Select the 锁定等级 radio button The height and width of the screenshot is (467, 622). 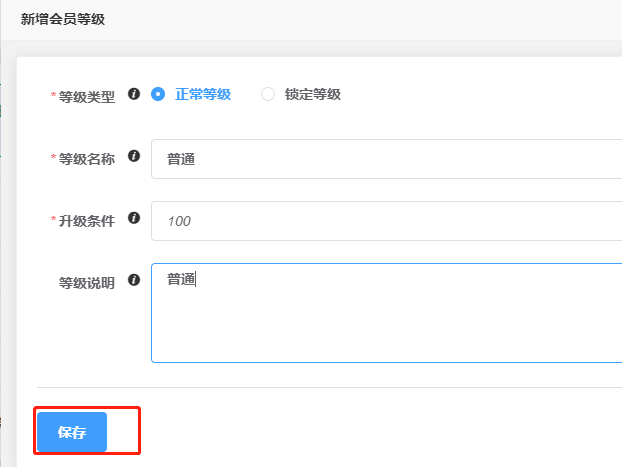[x=268, y=94]
